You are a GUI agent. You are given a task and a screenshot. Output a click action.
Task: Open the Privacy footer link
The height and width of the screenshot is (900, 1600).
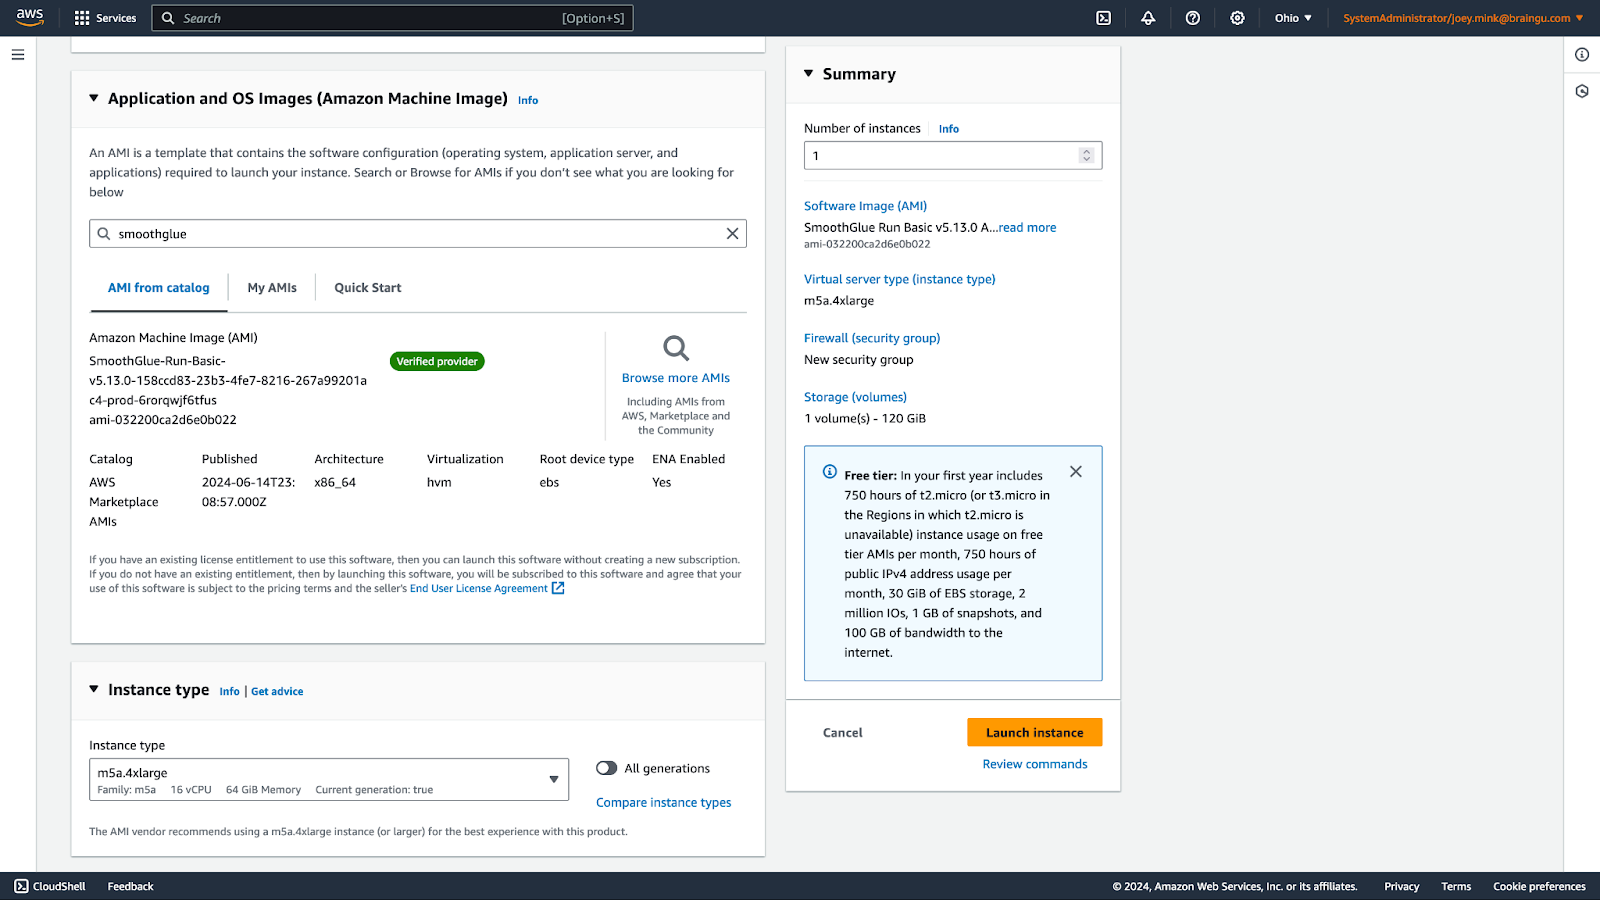[1402, 886]
